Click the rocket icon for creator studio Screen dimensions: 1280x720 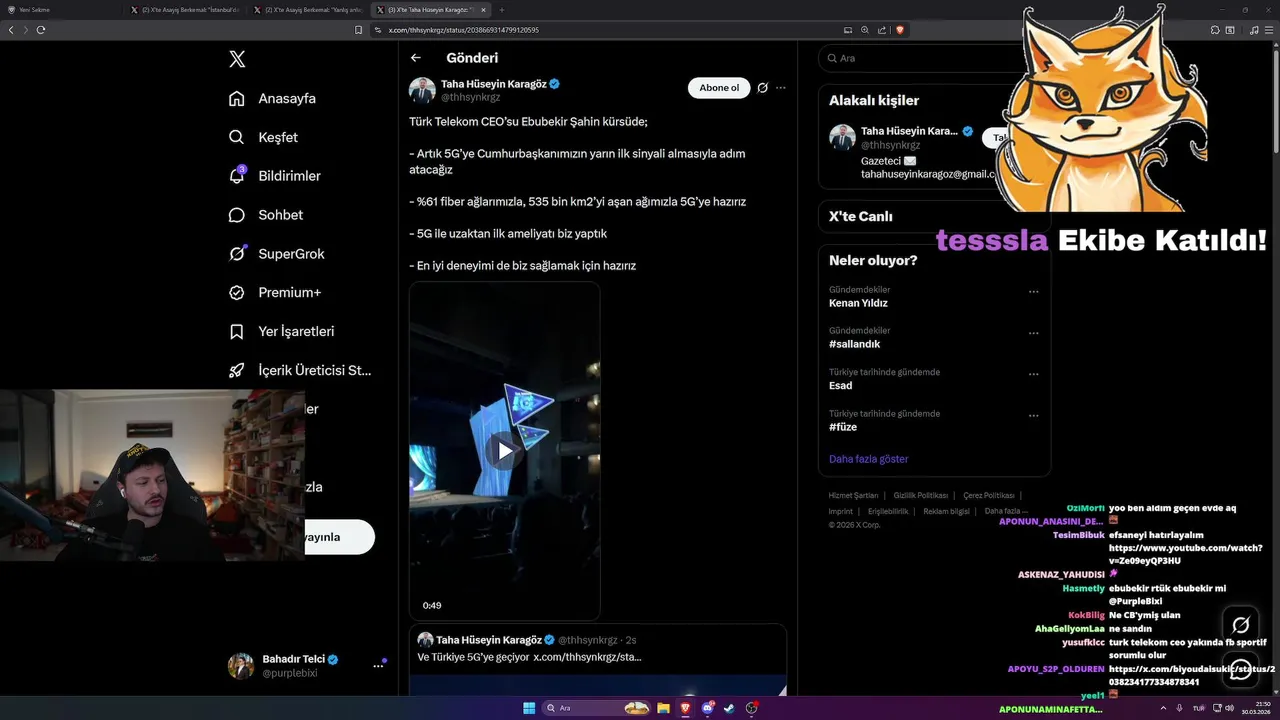237,370
